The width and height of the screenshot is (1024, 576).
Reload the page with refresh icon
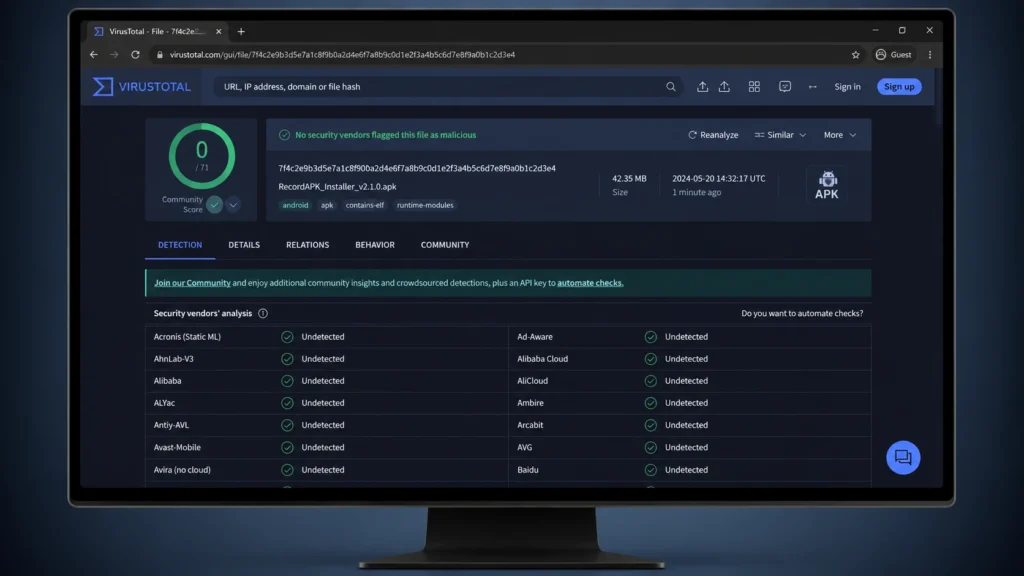click(x=135, y=55)
